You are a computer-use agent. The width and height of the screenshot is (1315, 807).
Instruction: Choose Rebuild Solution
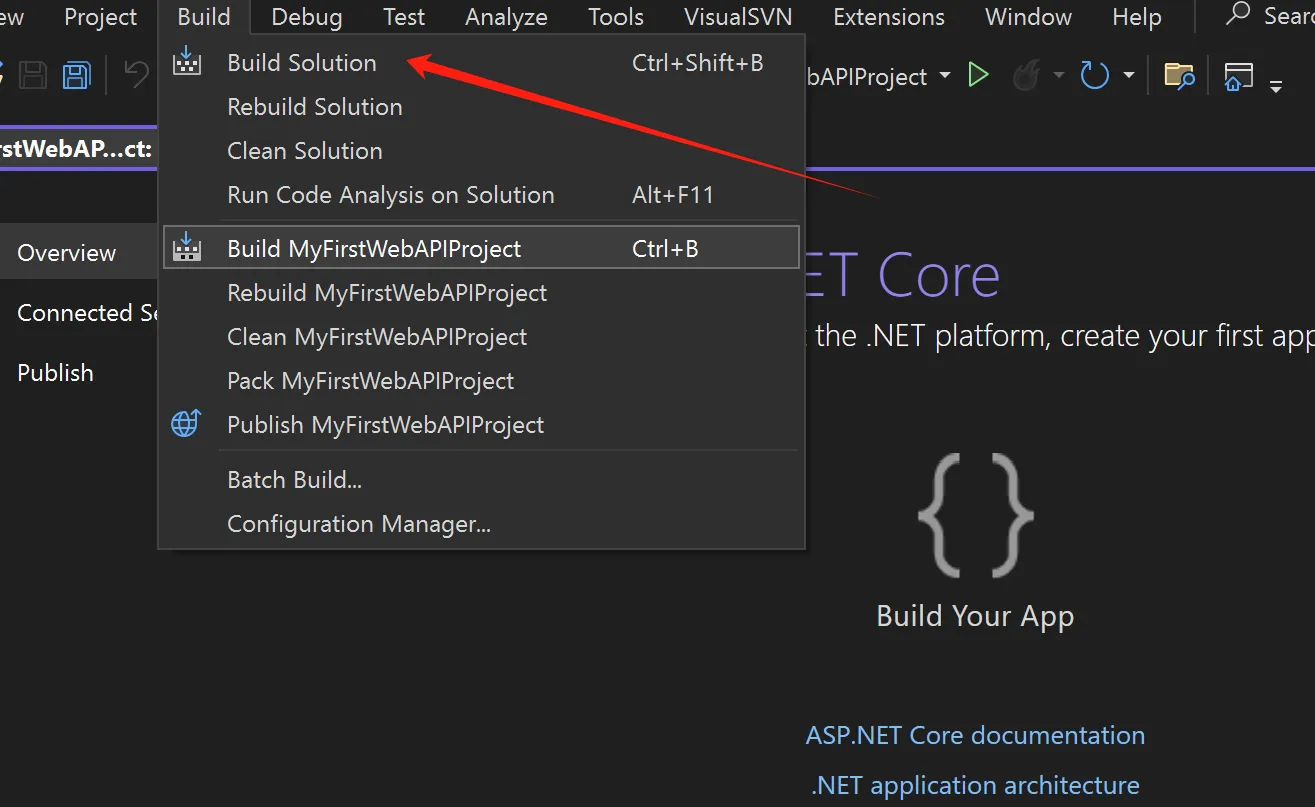pyautogui.click(x=481, y=106)
